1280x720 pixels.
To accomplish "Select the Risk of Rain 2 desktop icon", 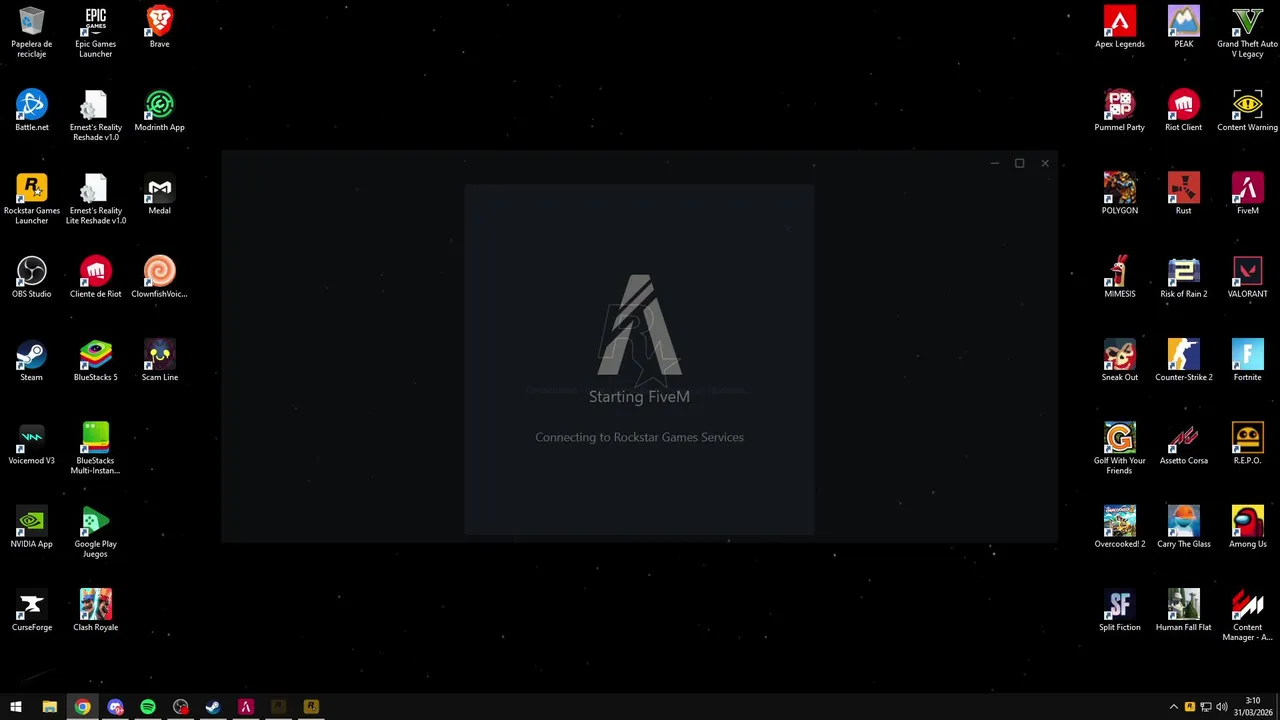I will tap(1184, 277).
